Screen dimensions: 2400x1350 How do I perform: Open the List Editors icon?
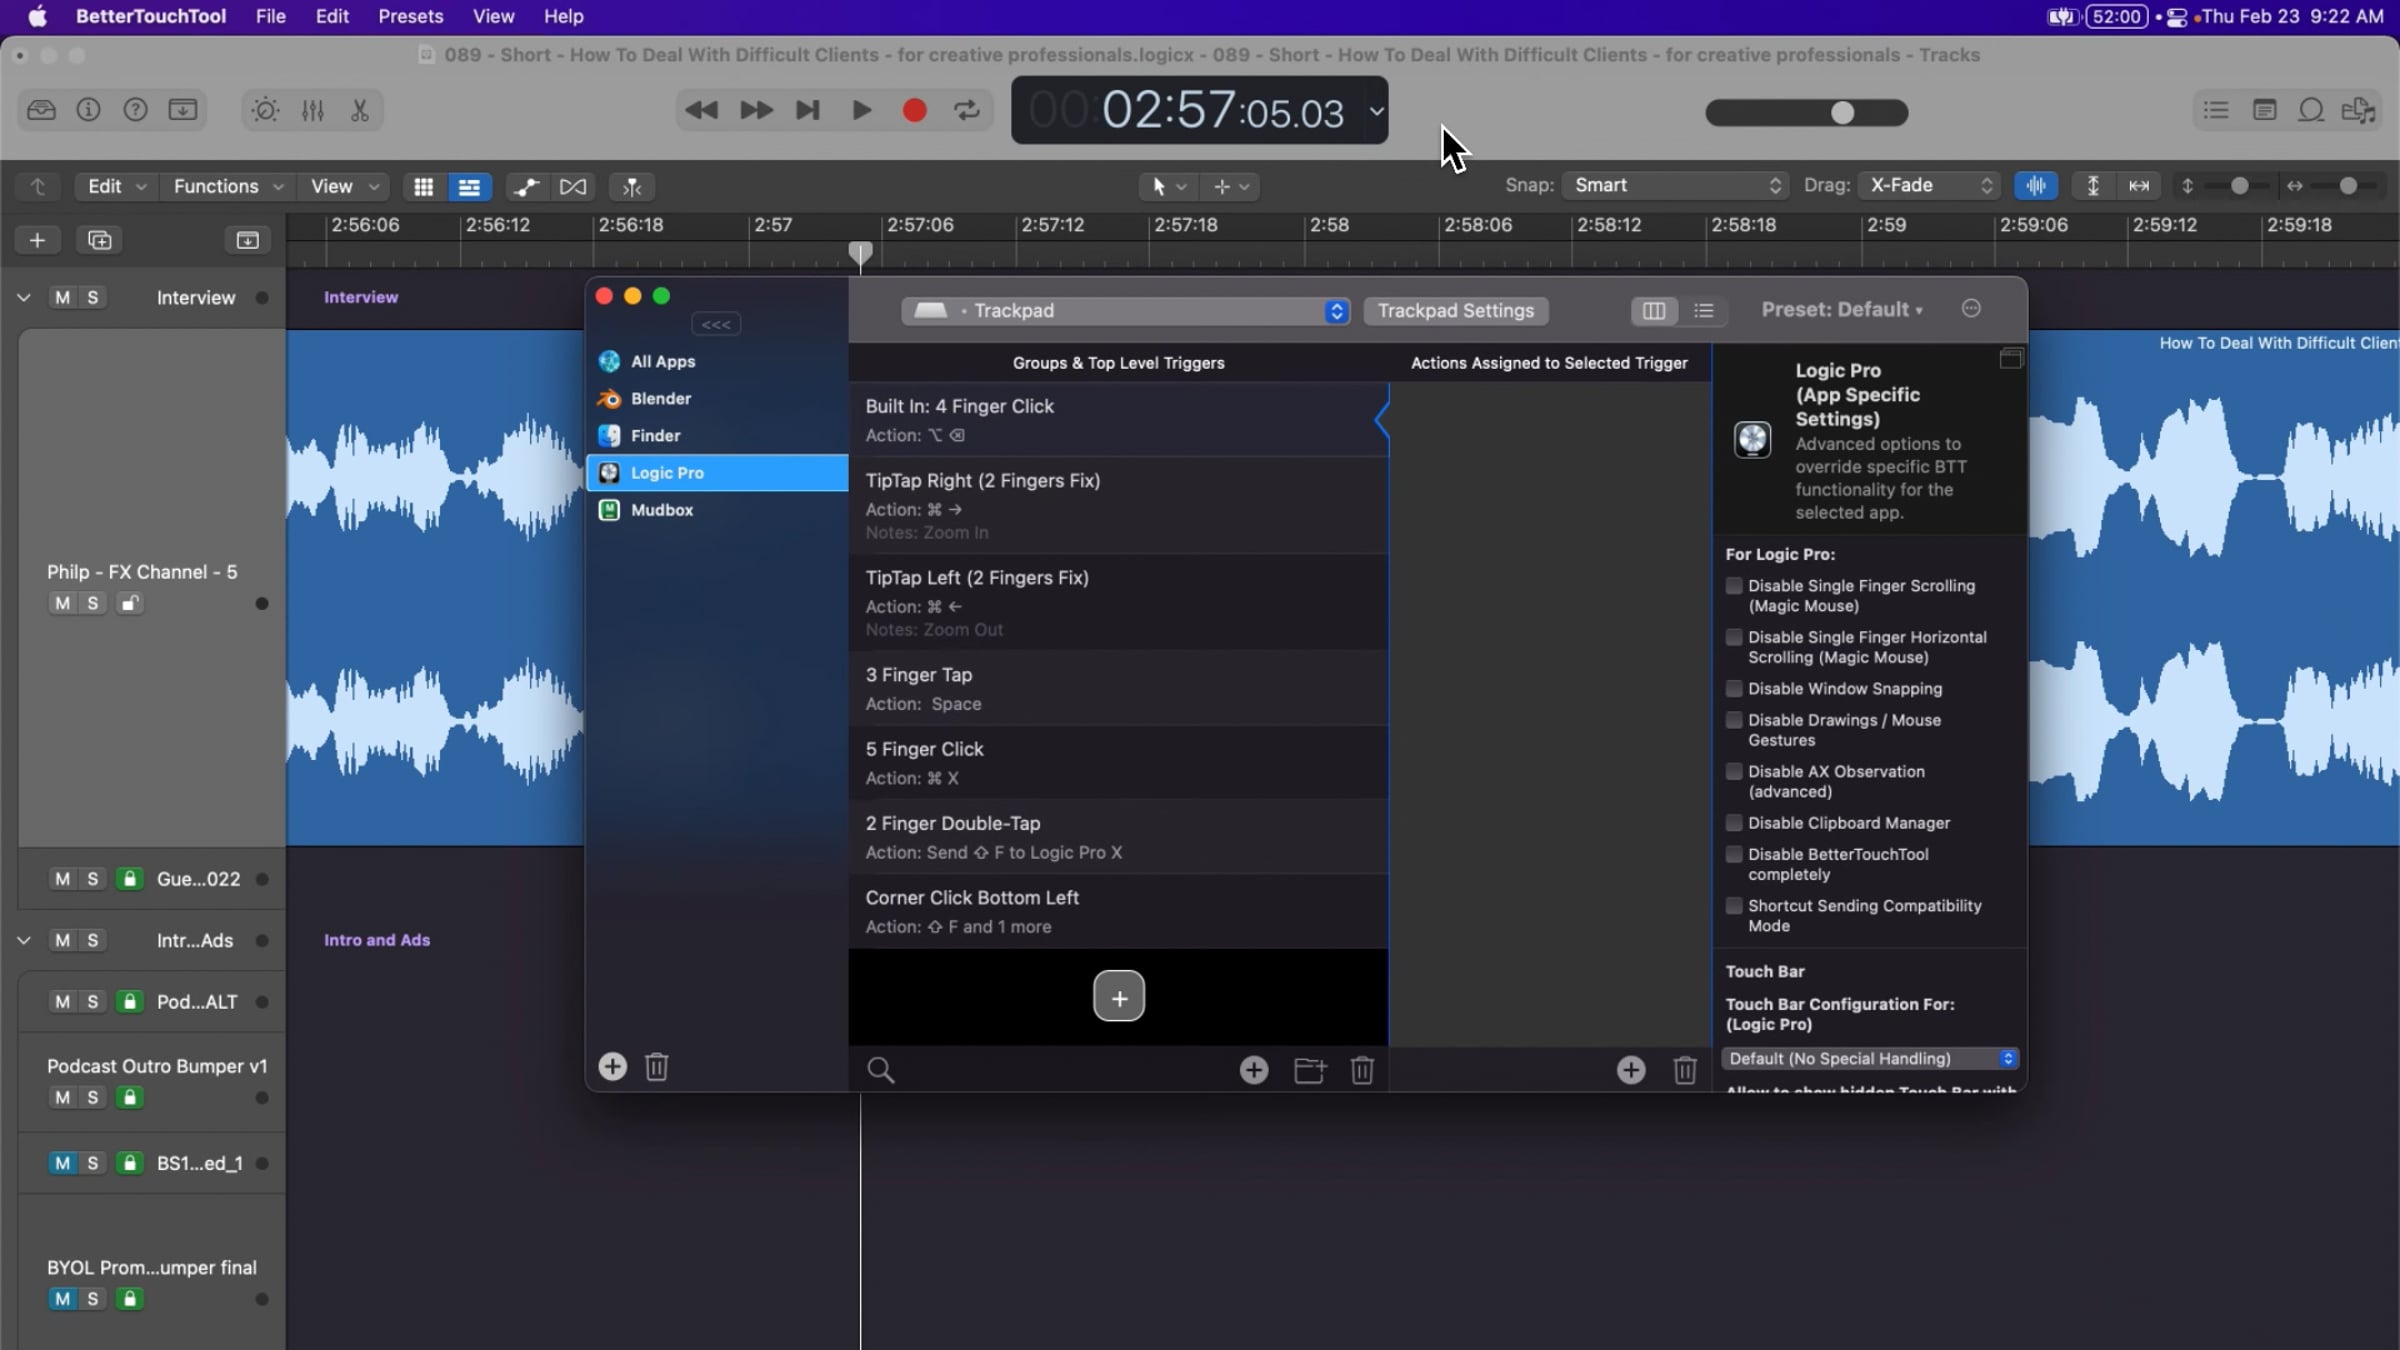[2216, 110]
